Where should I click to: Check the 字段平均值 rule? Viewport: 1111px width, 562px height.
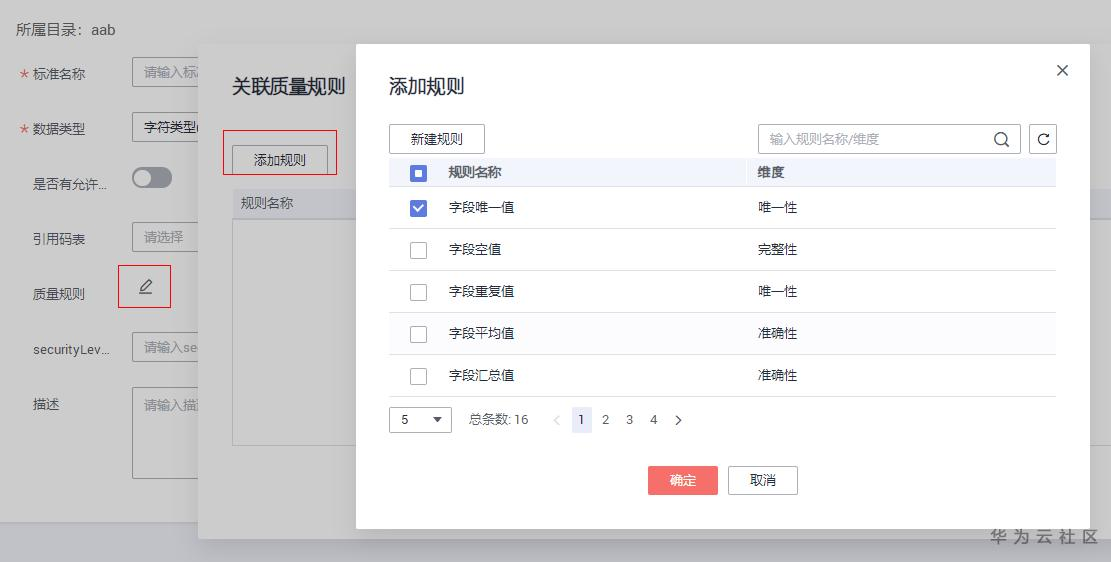pyautogui.click(x=419, y=334)
